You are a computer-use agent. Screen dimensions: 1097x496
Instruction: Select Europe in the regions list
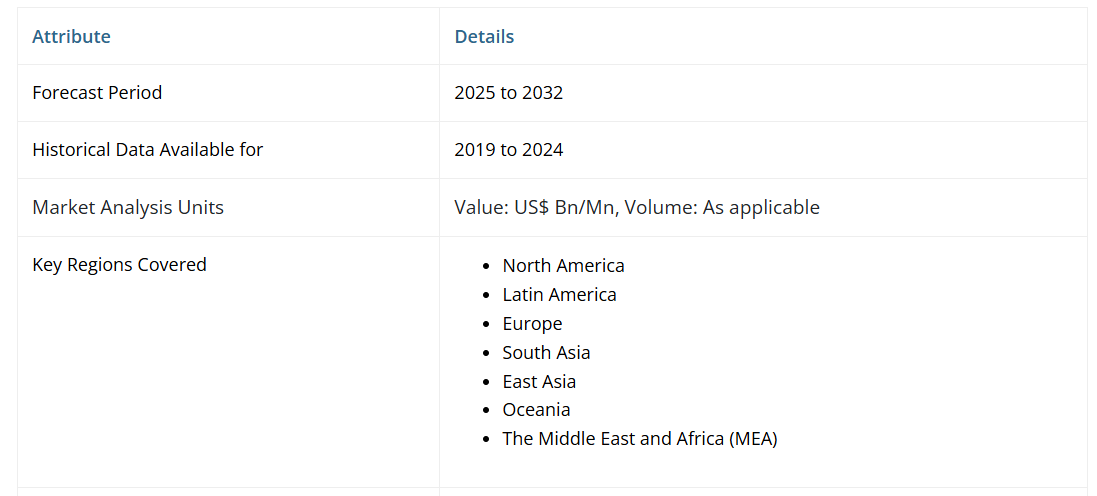click(x=532, y=324)
